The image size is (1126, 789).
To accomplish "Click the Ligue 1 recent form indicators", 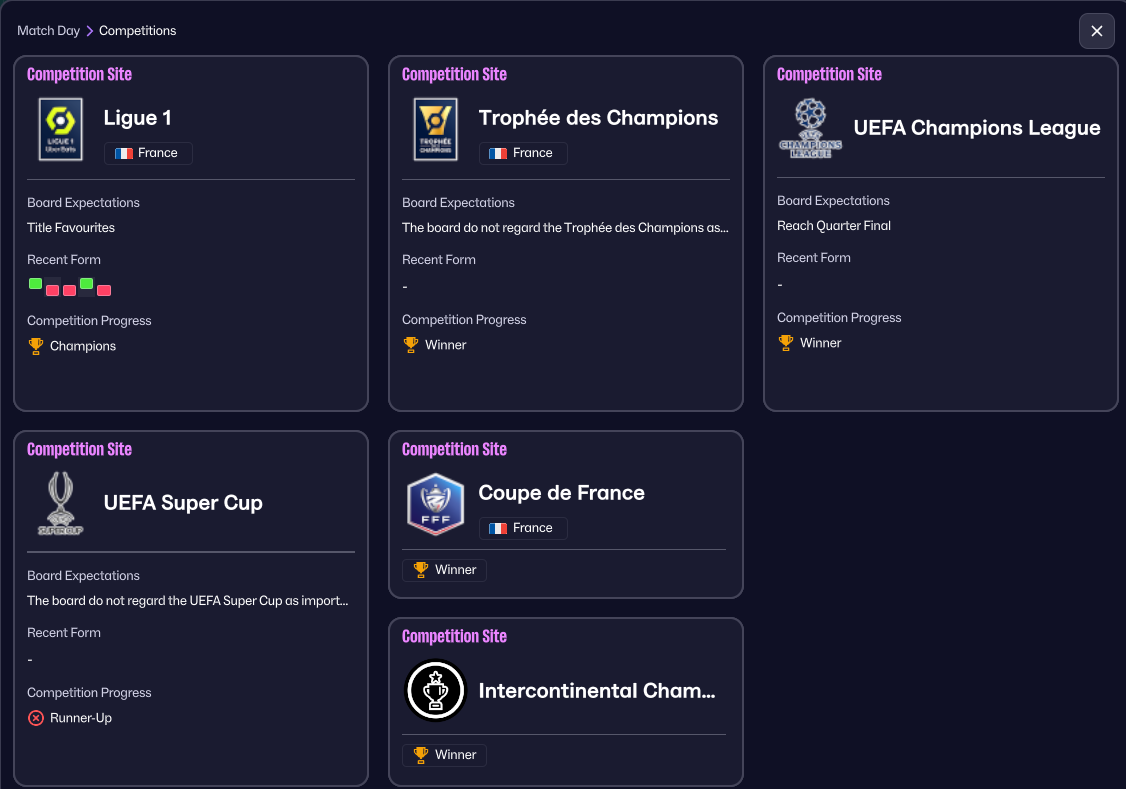I will (70, 287).
